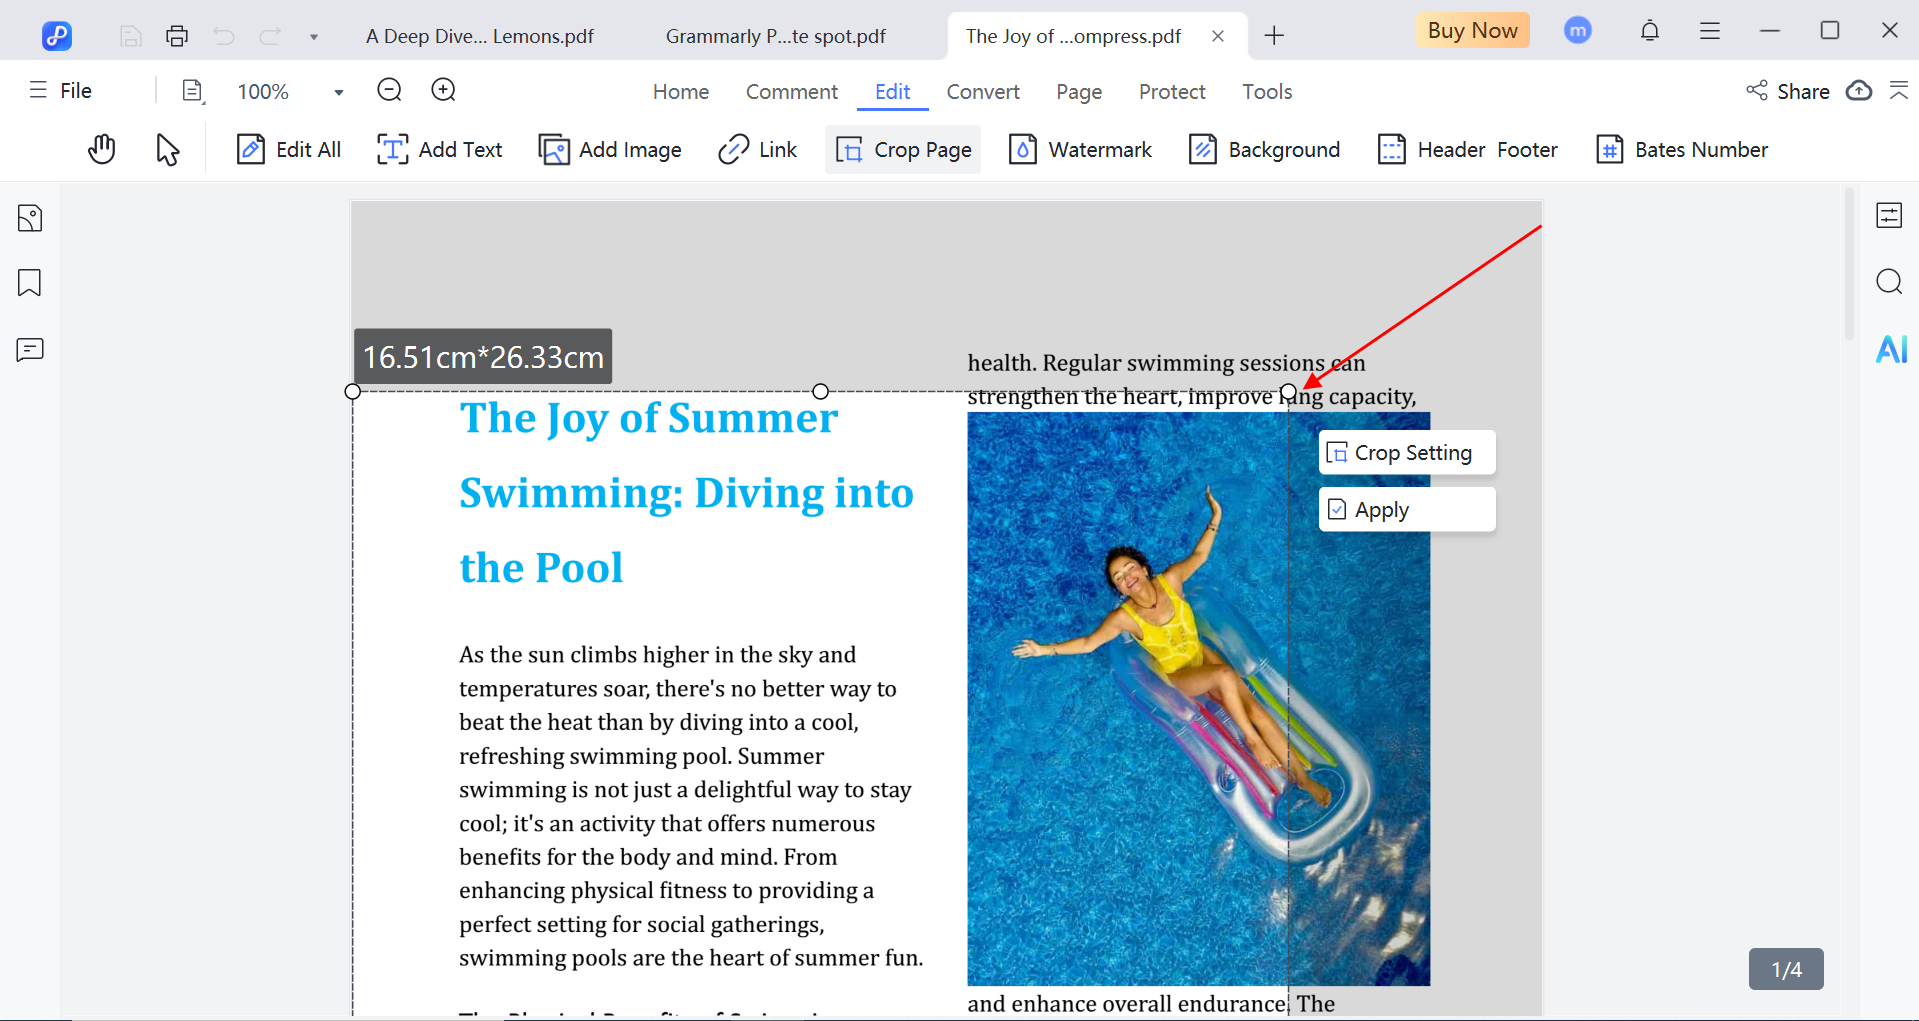Open the File menu
The image size is (1919, 1021).
pyautogui.click(x=61, y=91)
